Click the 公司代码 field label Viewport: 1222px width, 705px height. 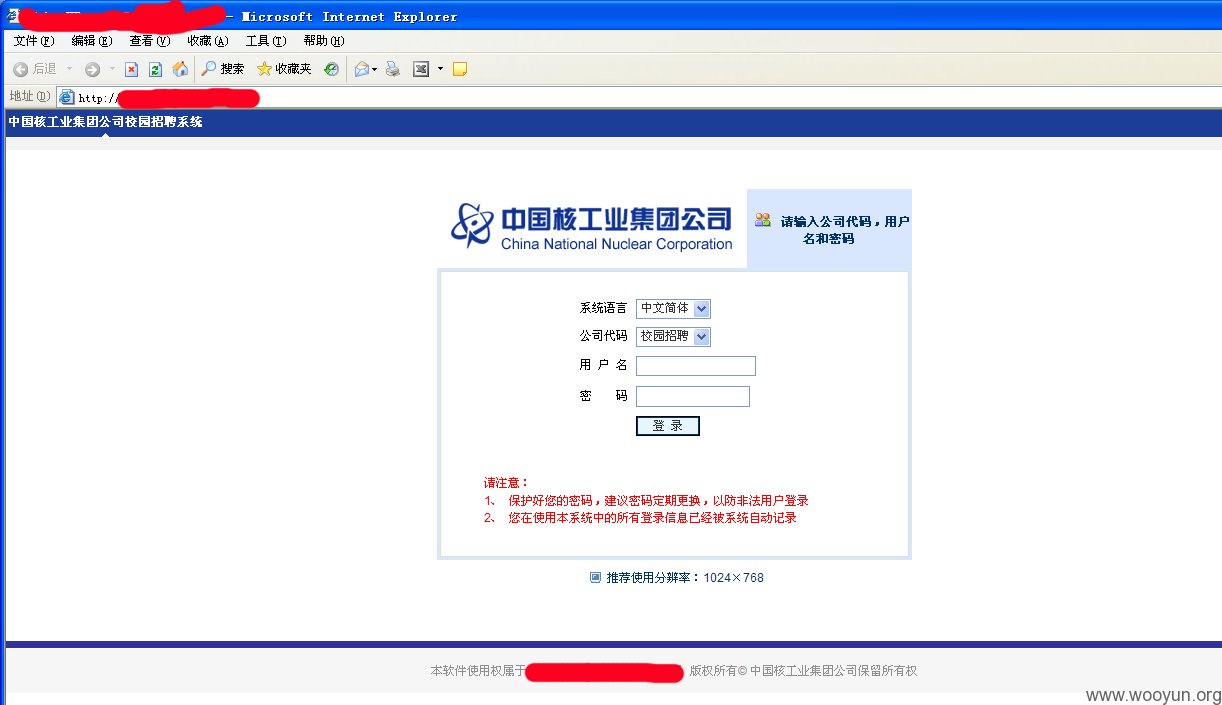pos(603,336)
